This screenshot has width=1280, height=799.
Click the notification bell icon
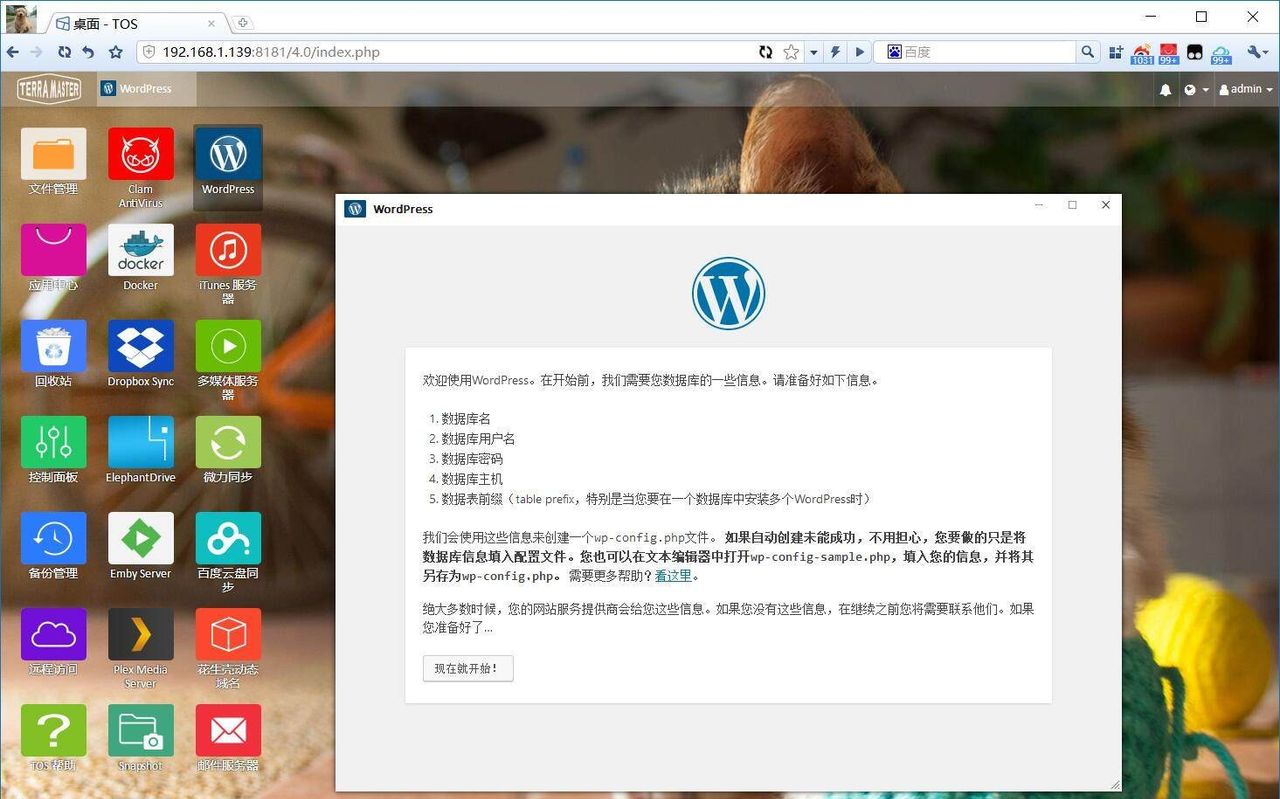[x=1165, y=89]
